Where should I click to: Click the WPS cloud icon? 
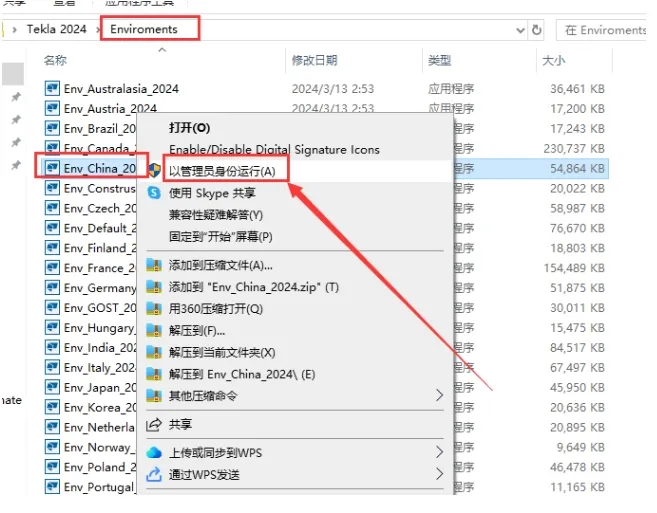tap(154, 452)
